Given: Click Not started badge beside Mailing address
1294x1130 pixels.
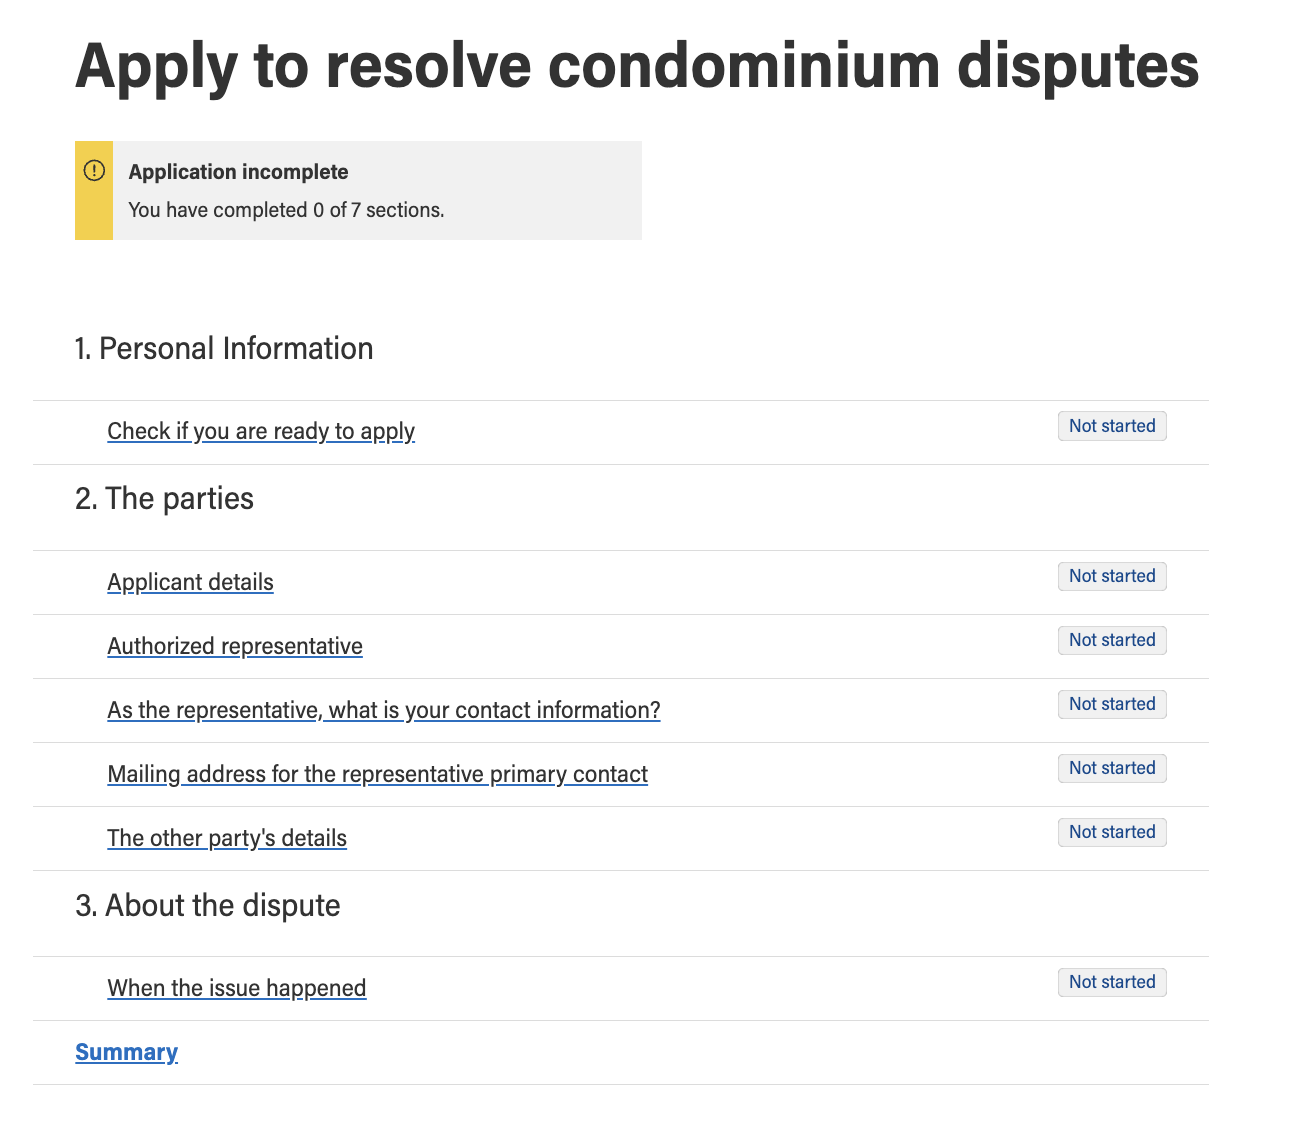Looking at the screenshot, I should click(x=1112, y=768).
